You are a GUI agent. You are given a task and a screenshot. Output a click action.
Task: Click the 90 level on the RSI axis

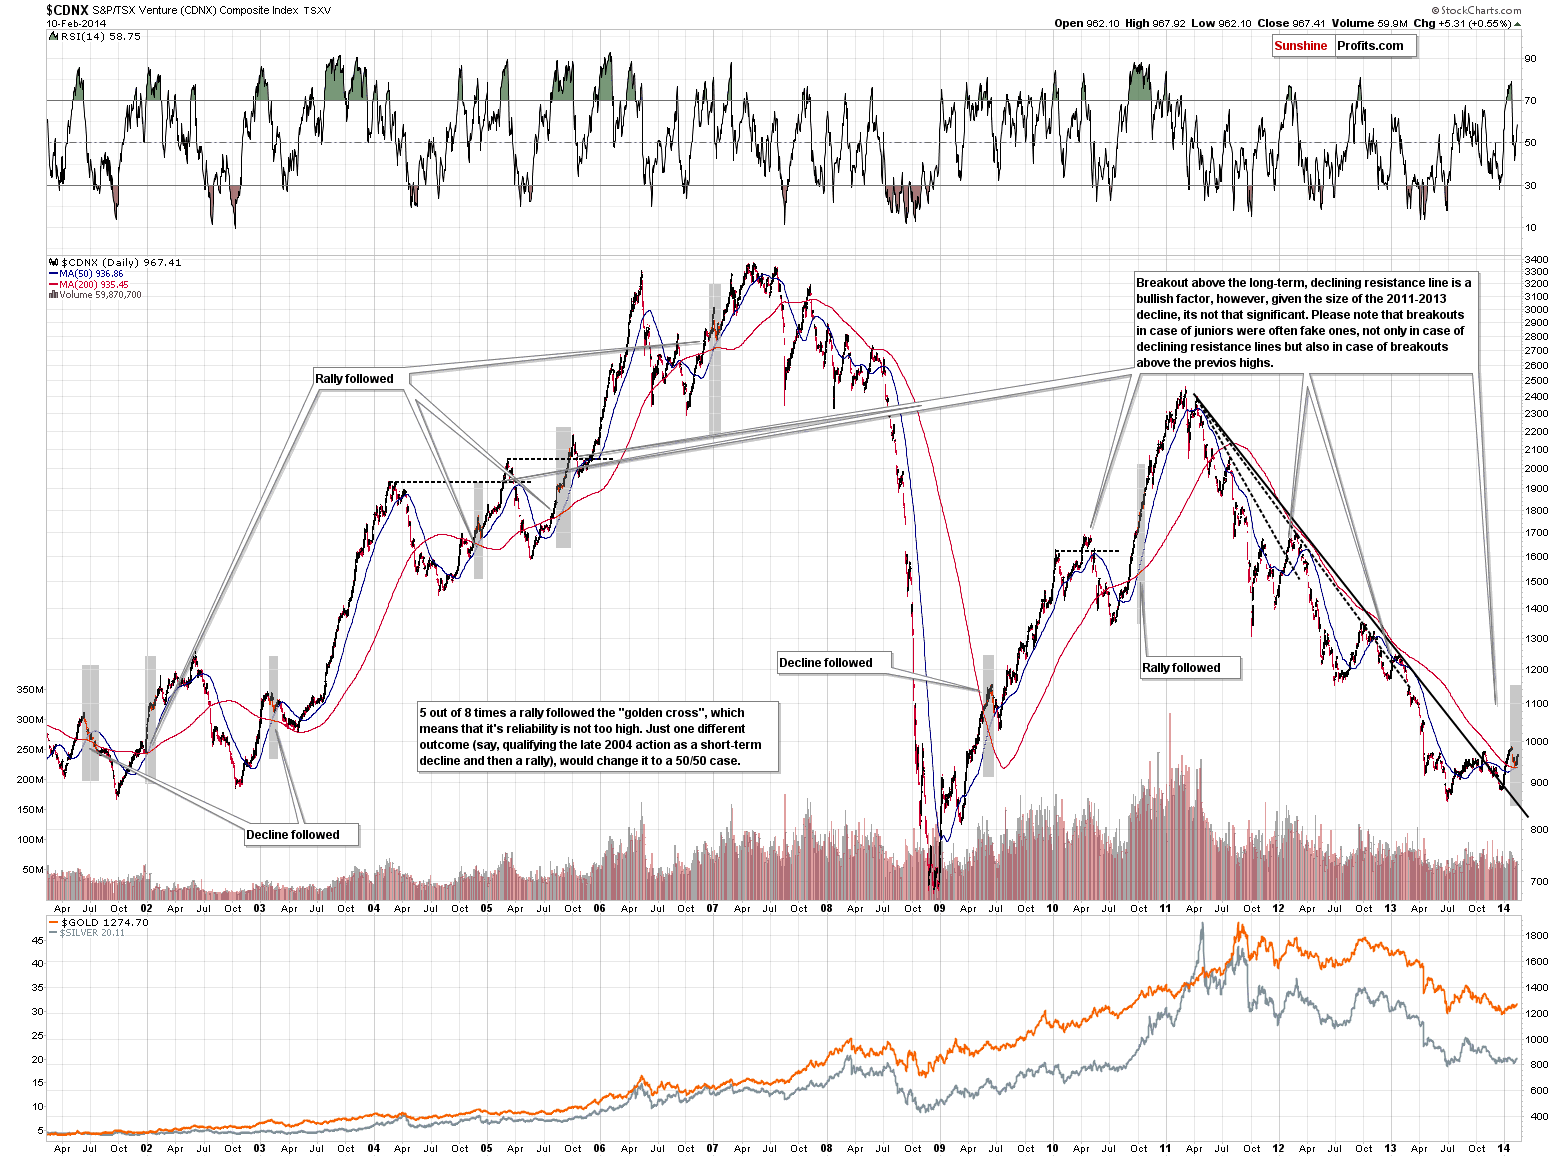tap(1530, 58)
